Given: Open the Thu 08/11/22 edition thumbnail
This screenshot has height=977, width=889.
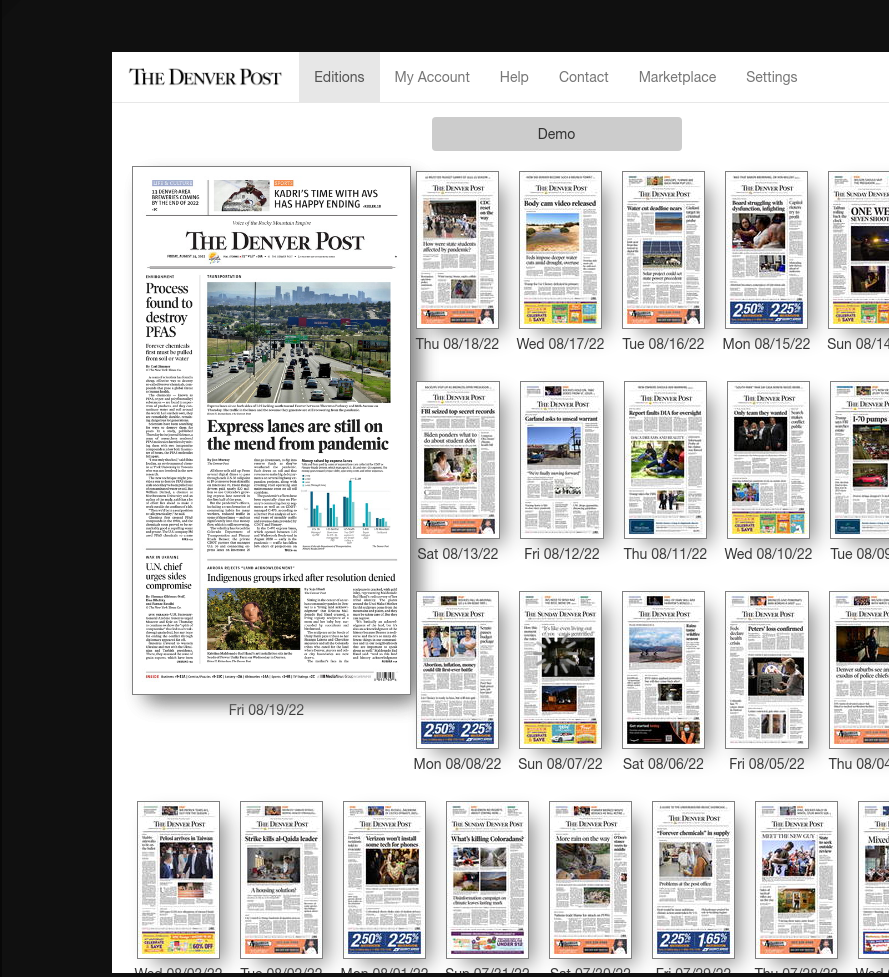Looking at the screenshot, I should (665, 460).
